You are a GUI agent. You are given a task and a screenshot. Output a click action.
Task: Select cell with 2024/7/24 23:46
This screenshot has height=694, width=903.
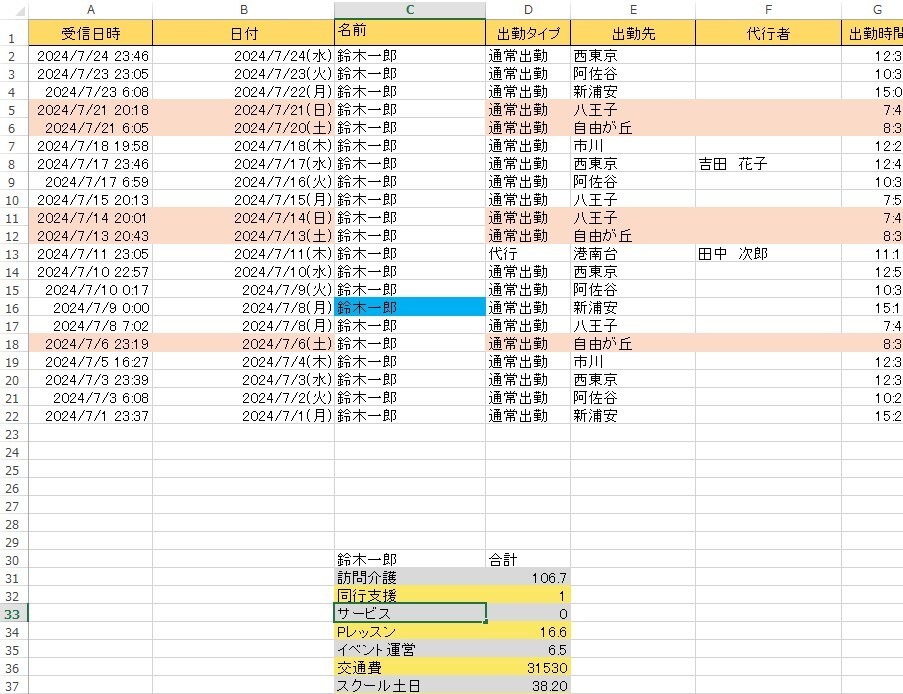click(90, 56)
